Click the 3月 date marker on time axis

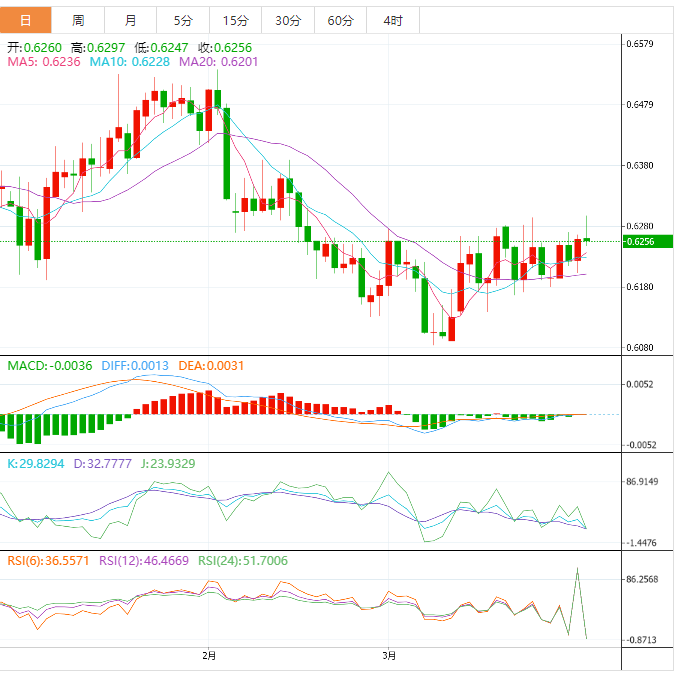(x=389, y=656)
